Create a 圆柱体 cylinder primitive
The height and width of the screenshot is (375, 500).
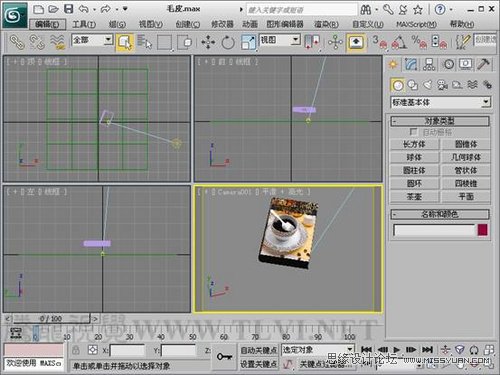(x=414, y=170)
